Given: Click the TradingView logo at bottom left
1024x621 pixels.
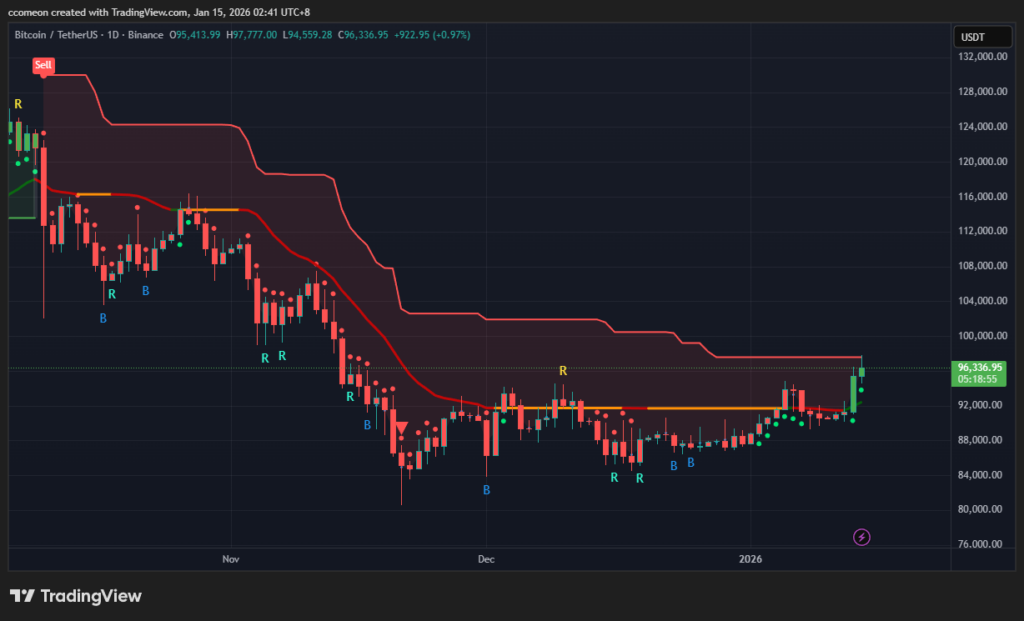Looking at the screenshot, I should [76, 596].
